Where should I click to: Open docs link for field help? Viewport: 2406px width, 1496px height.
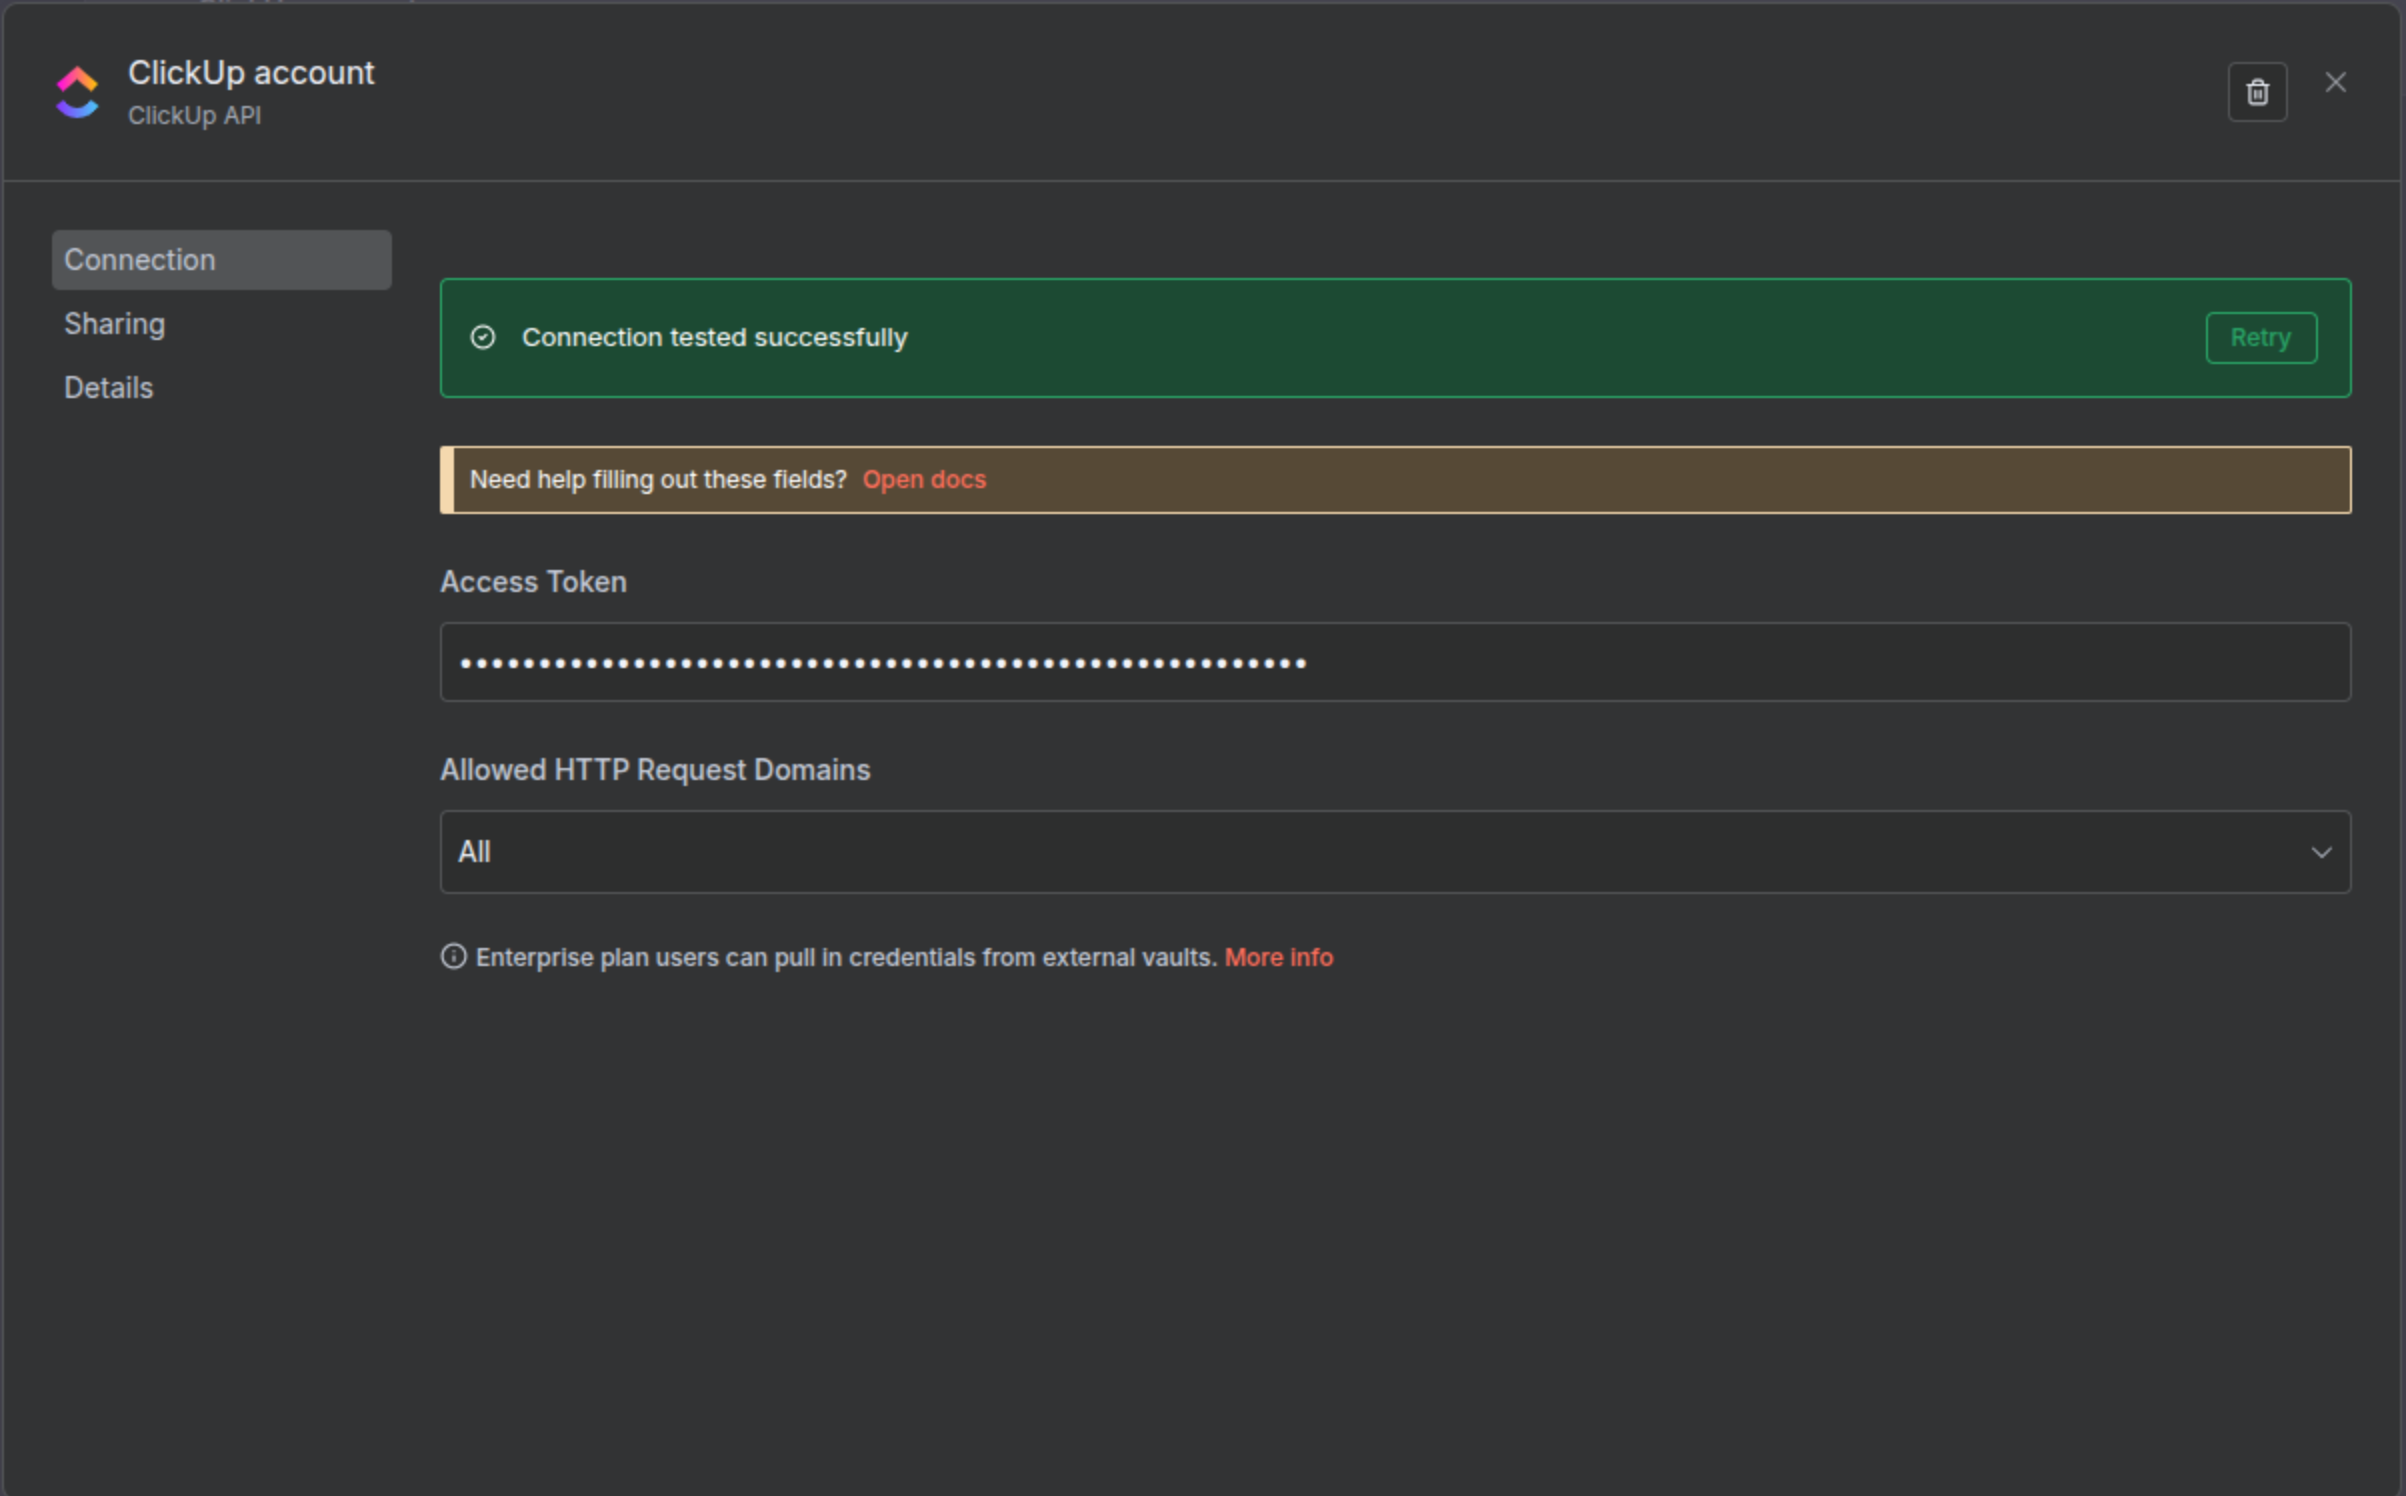[924, 480]
